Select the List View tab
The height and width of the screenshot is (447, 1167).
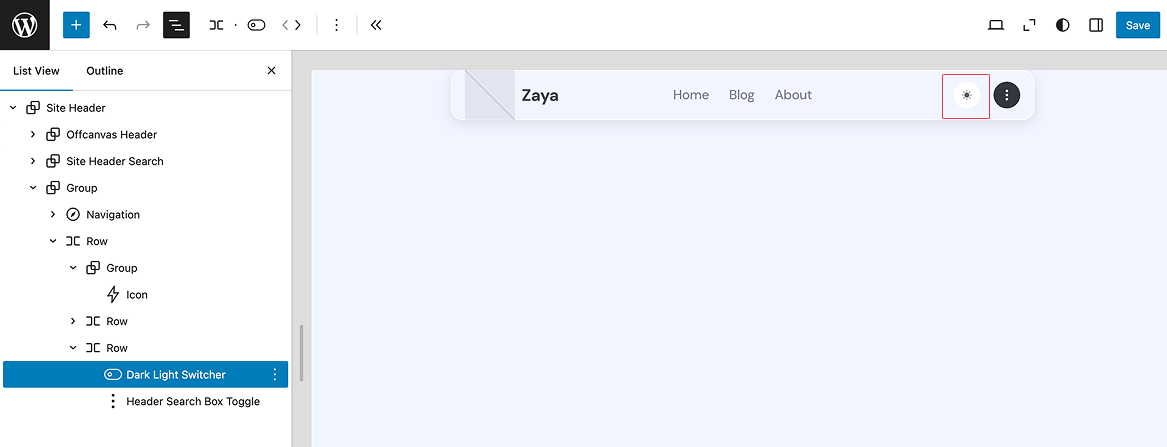coord(36,71)
